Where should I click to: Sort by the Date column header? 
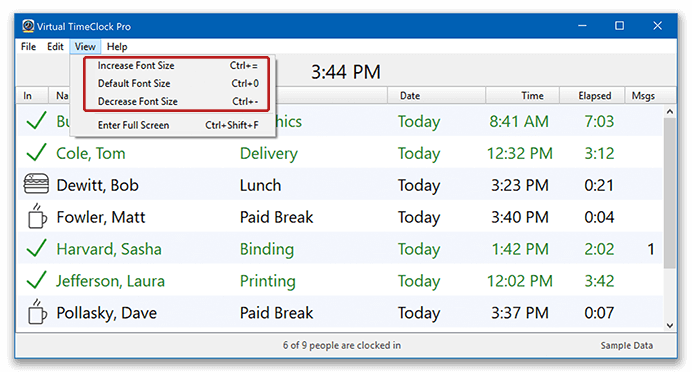point(436,95)
